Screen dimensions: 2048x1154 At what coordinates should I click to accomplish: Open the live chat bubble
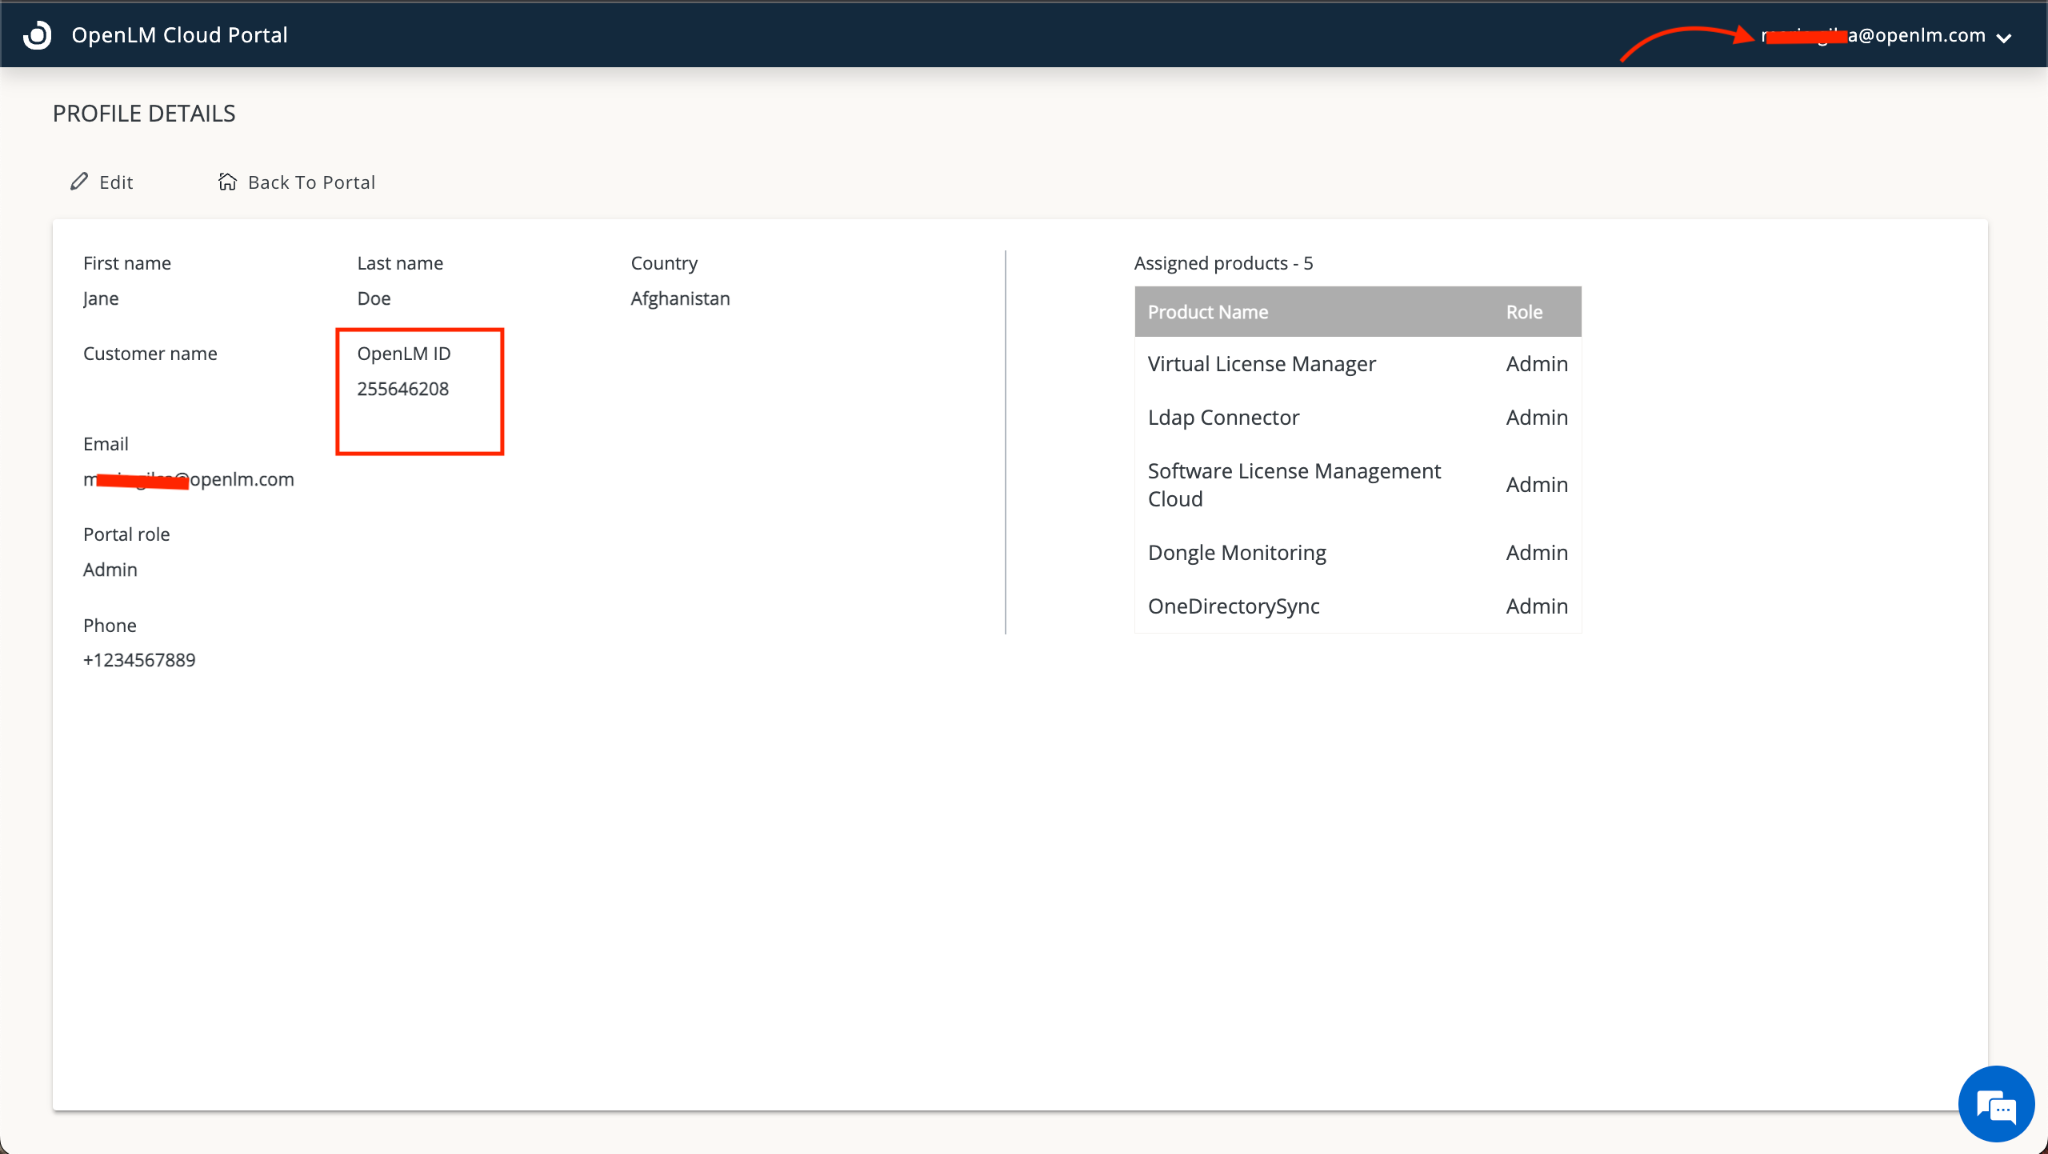click(x=1995, y=1105)
